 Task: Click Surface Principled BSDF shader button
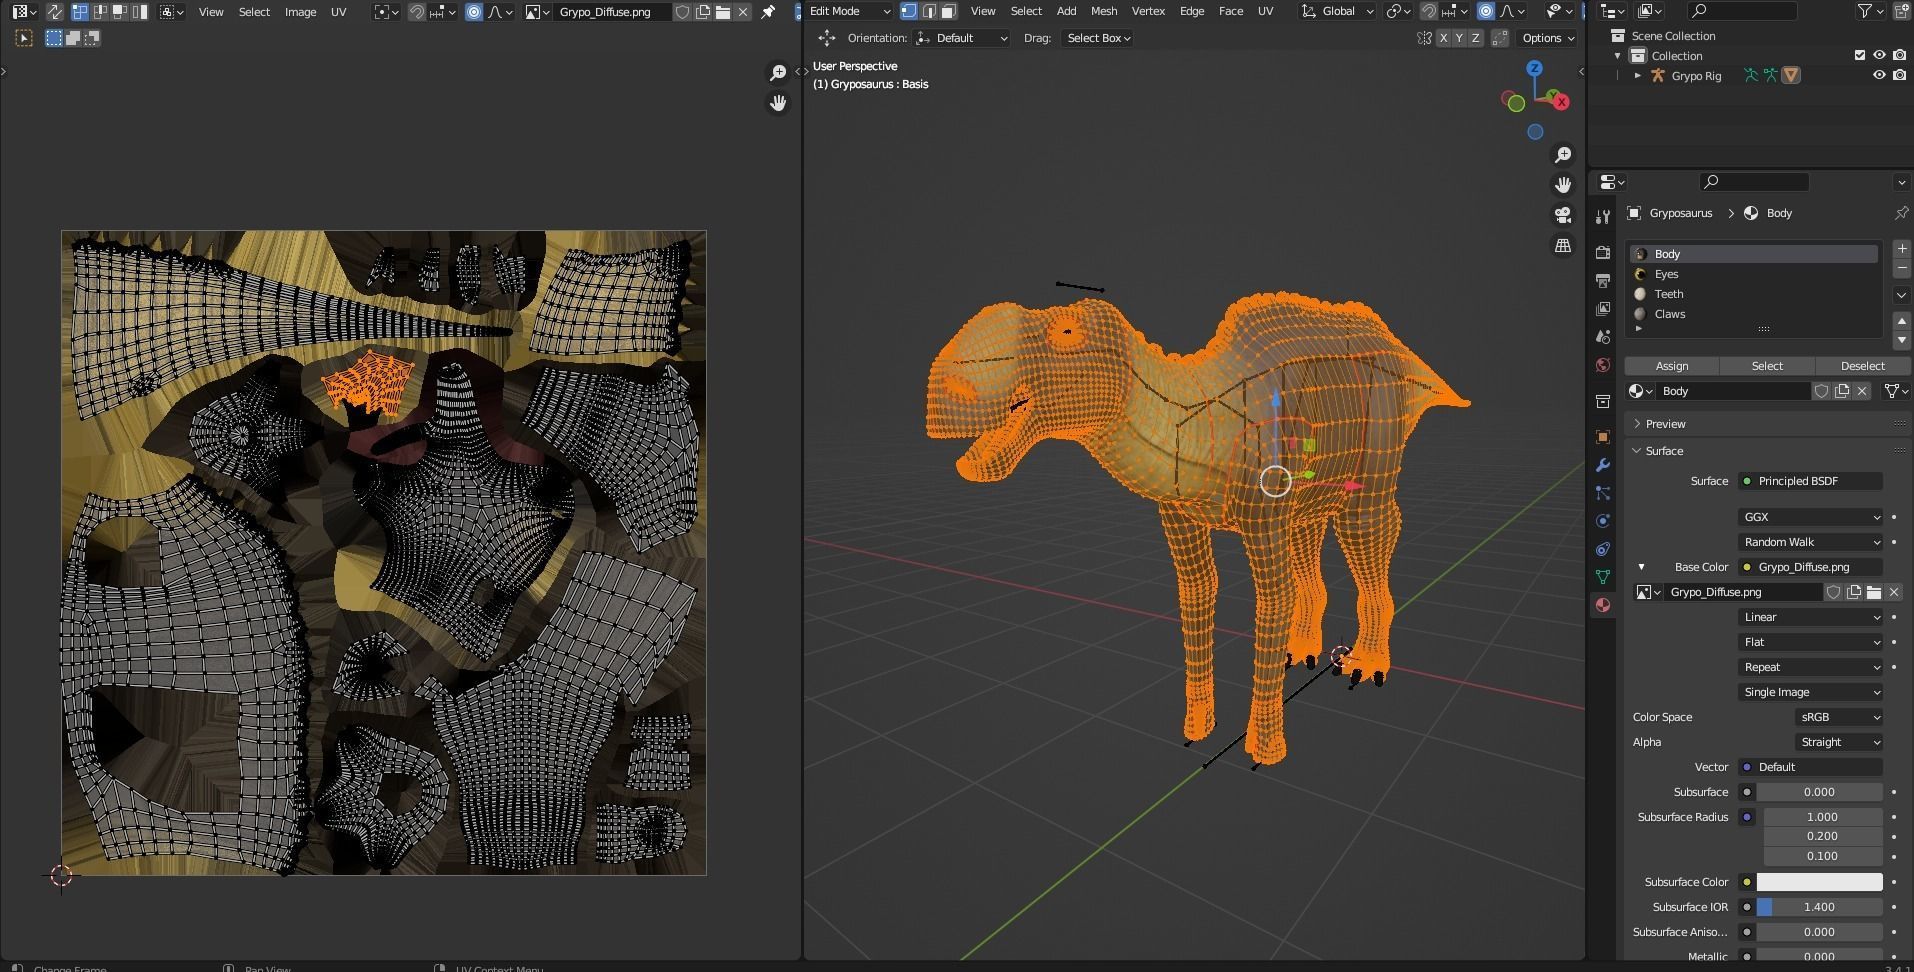point(1810,481)
